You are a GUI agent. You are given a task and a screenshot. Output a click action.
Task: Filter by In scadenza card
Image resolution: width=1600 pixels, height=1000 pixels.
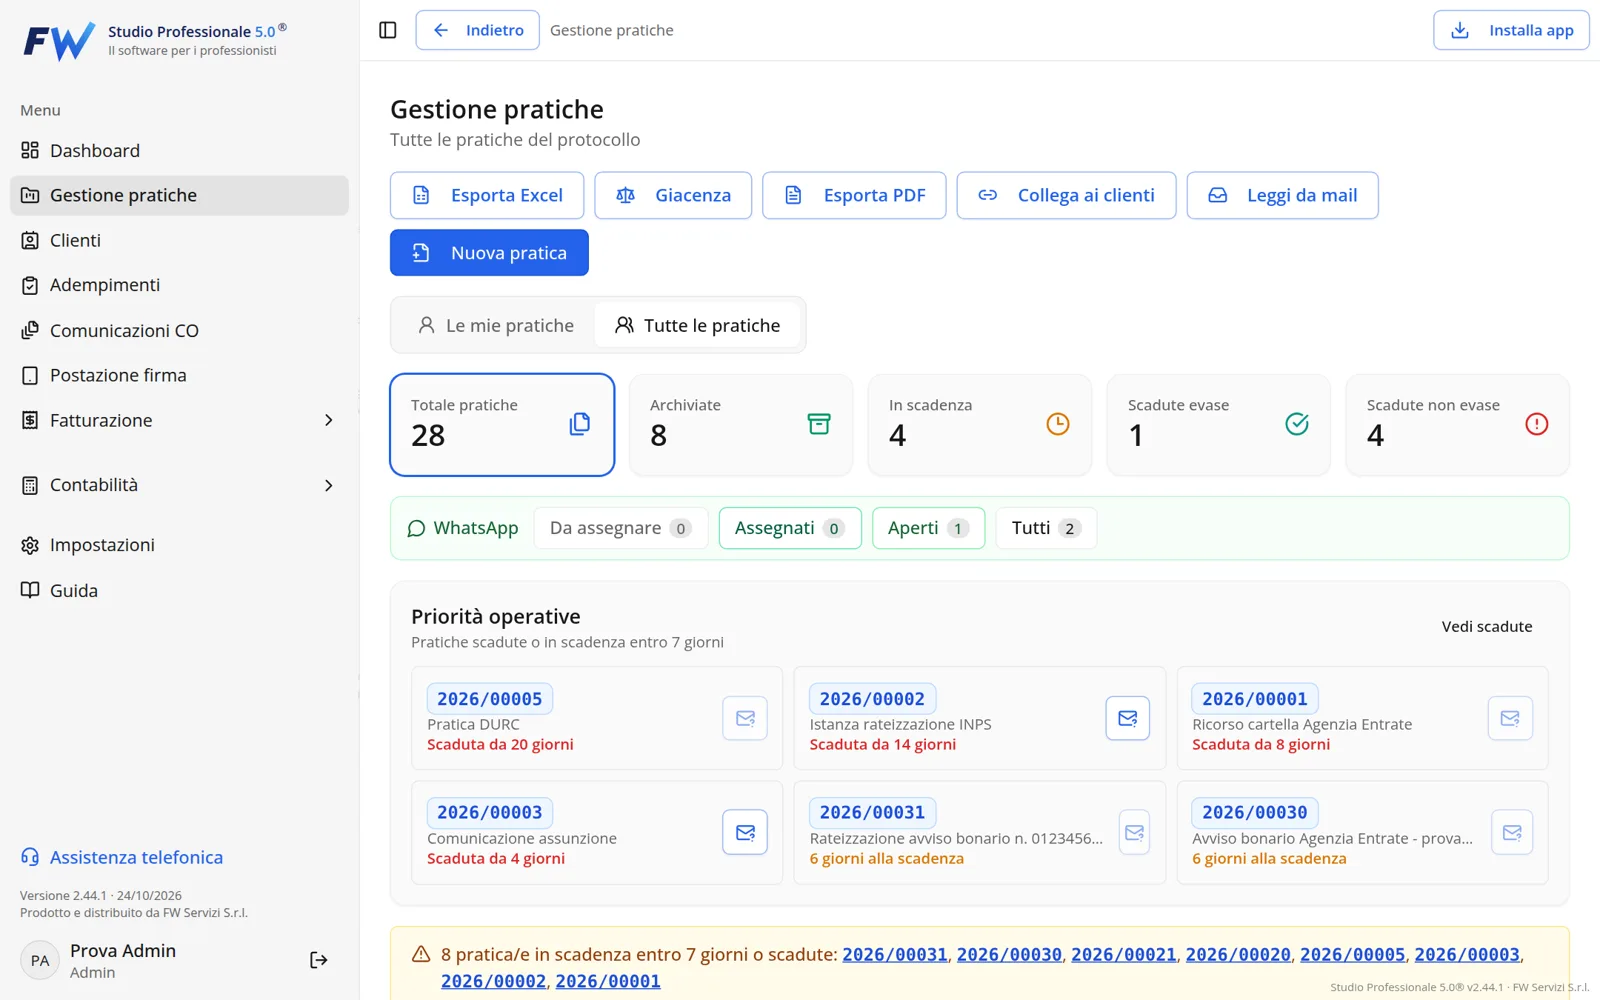pos(980,425)
